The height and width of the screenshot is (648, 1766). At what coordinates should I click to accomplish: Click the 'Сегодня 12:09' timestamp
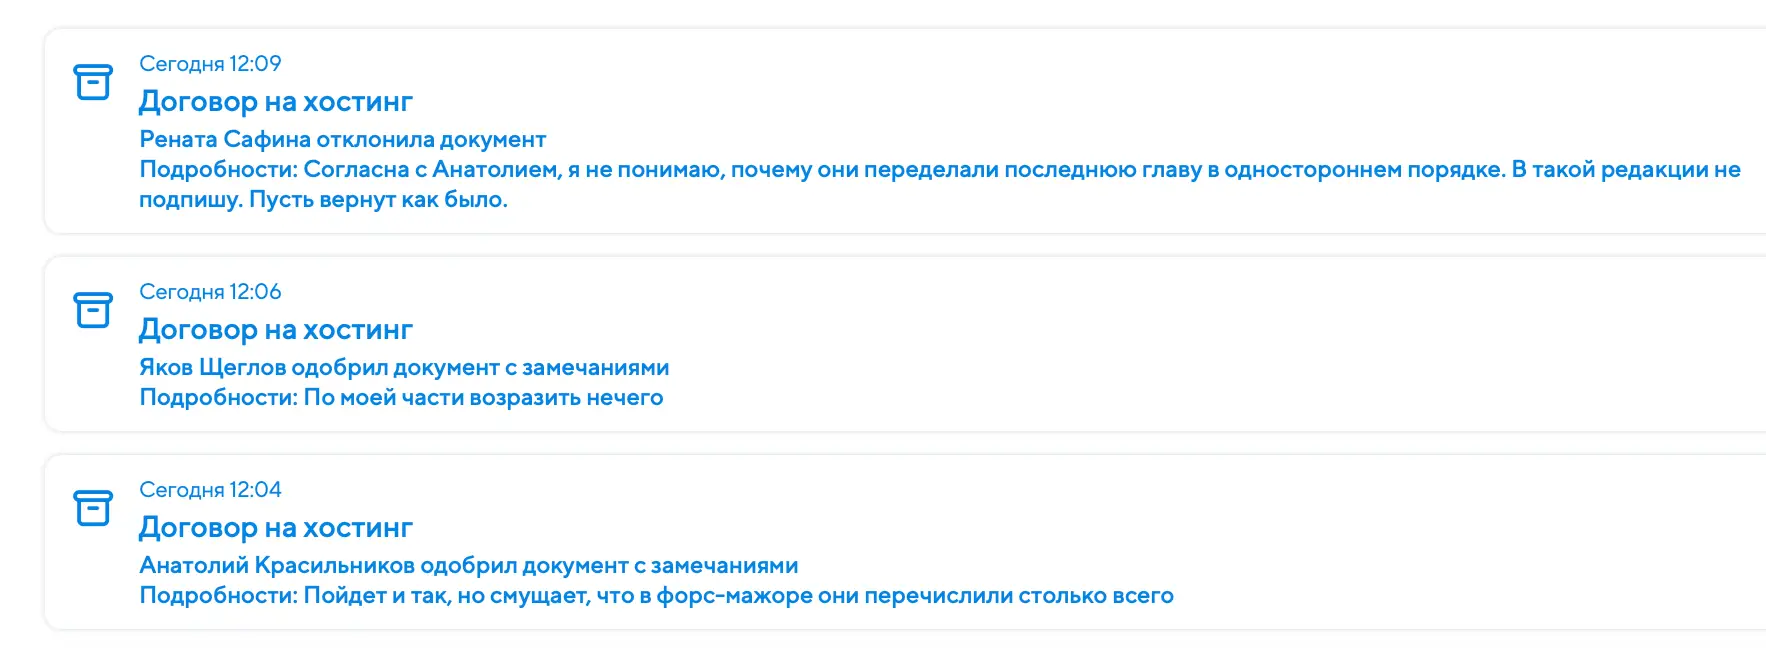(x=210, y=64)
